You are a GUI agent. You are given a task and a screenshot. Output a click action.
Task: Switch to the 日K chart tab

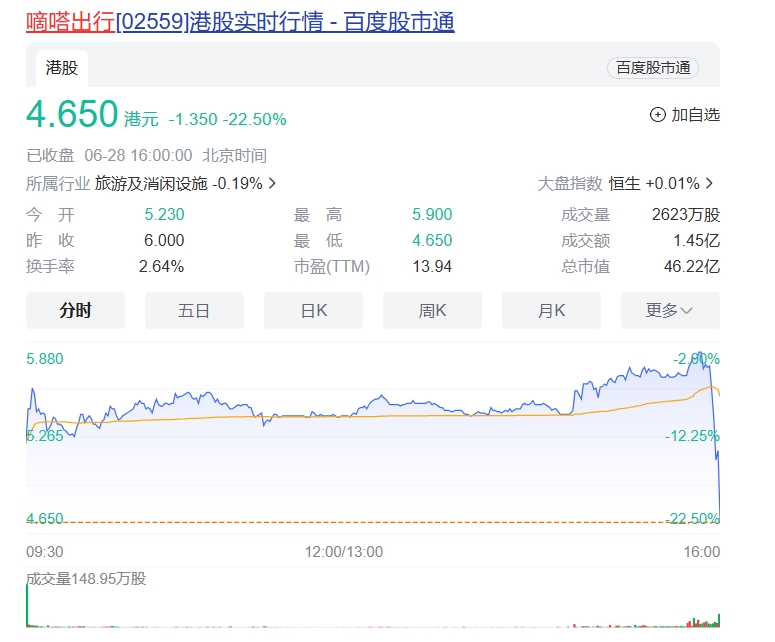(313, 310)
